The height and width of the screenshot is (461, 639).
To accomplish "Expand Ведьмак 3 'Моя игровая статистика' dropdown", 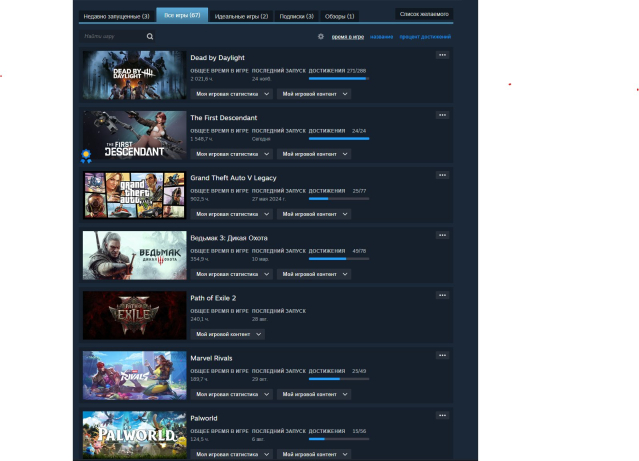I will pos(231,274).
